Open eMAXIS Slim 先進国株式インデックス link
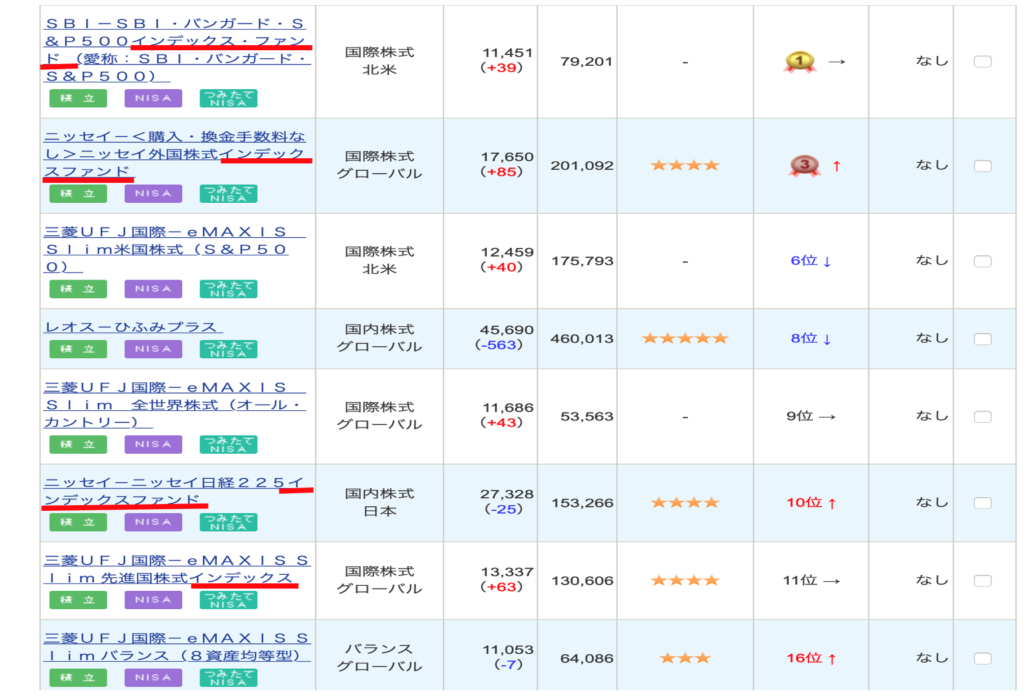This screenshot has height=696, width=1024. click(x=176, y=569)
